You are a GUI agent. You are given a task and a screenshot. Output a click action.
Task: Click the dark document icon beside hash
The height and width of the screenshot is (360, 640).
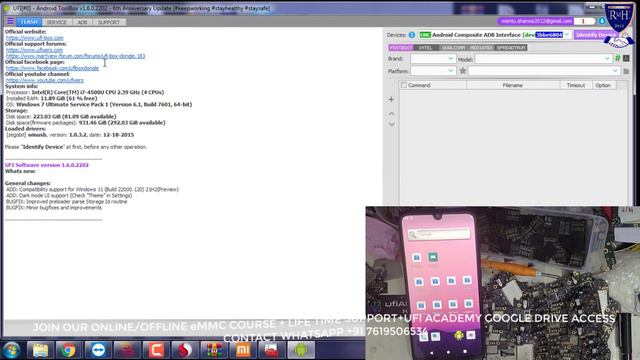(626, 59)
